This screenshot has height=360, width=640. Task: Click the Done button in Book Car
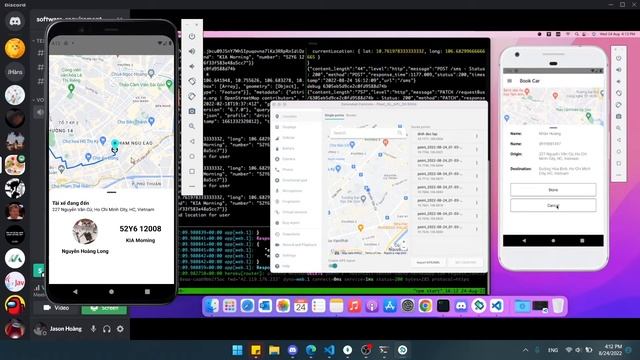553,190
